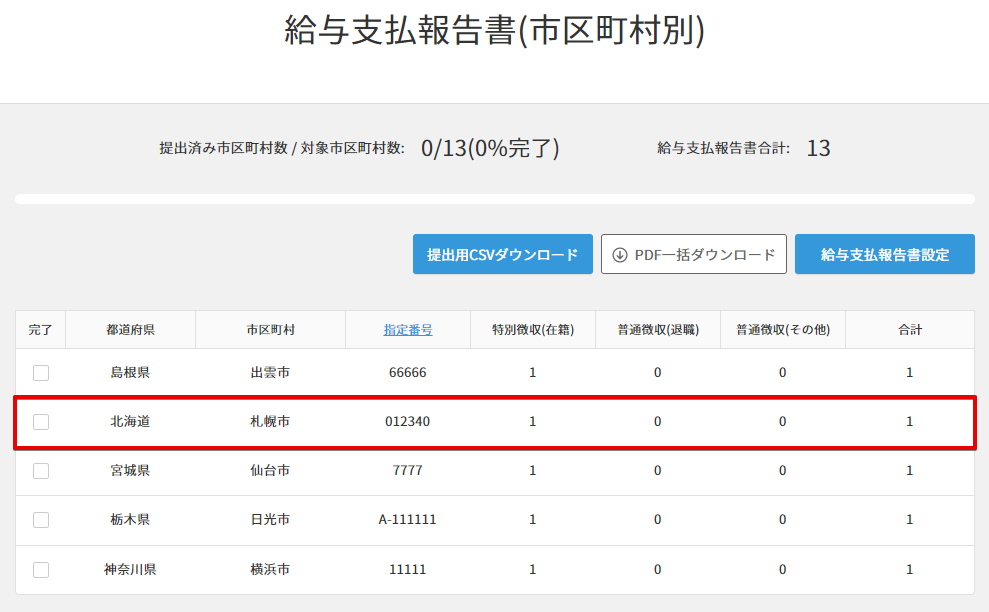
Task: Check the 完了 box for 出雲市
Action: click(x=41, y=373)
